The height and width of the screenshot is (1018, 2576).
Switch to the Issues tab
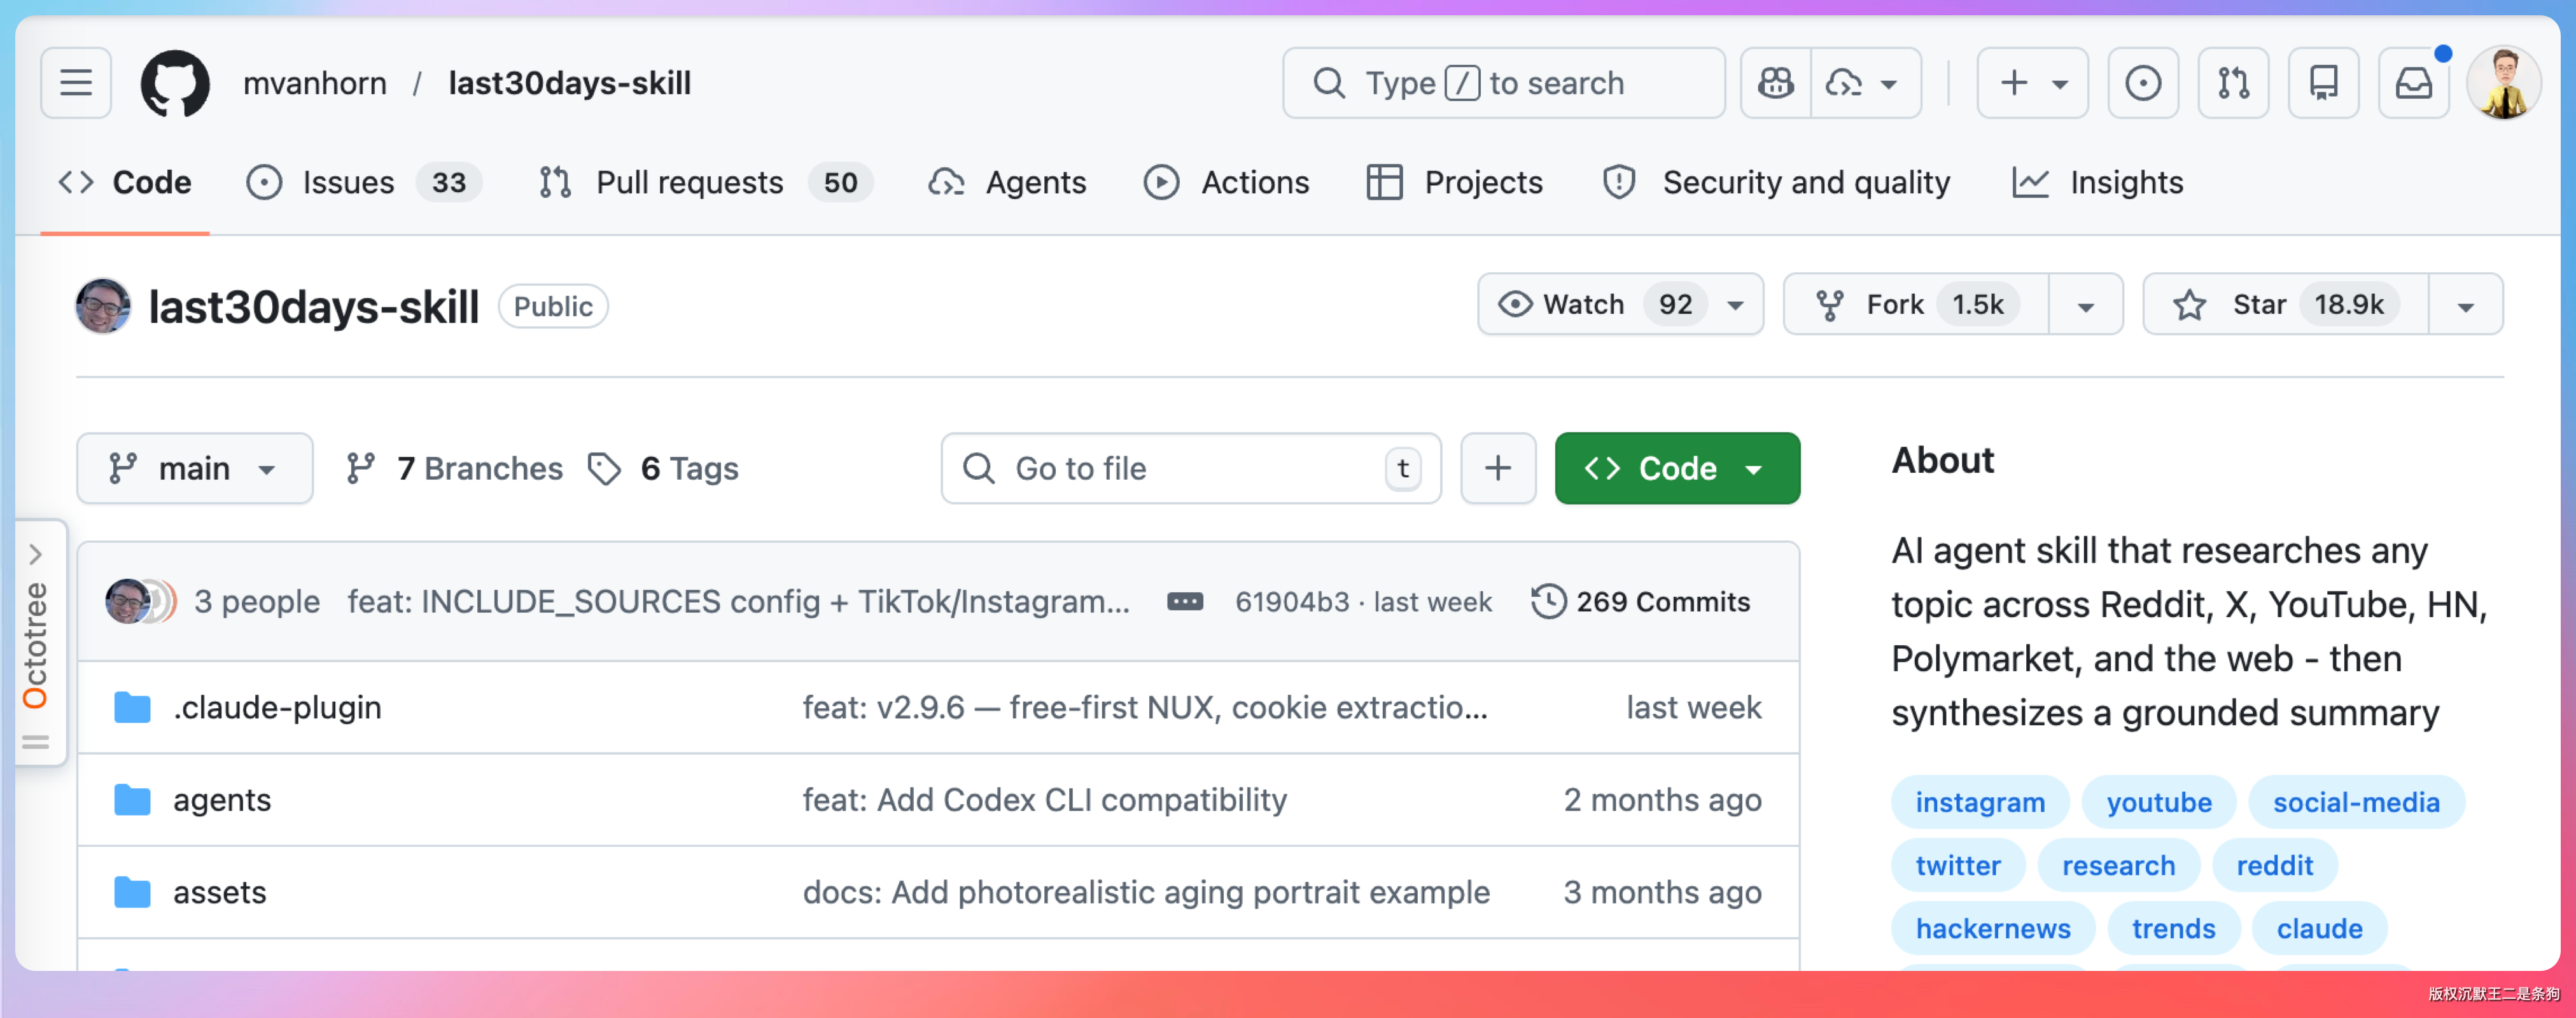click(347, 183)
